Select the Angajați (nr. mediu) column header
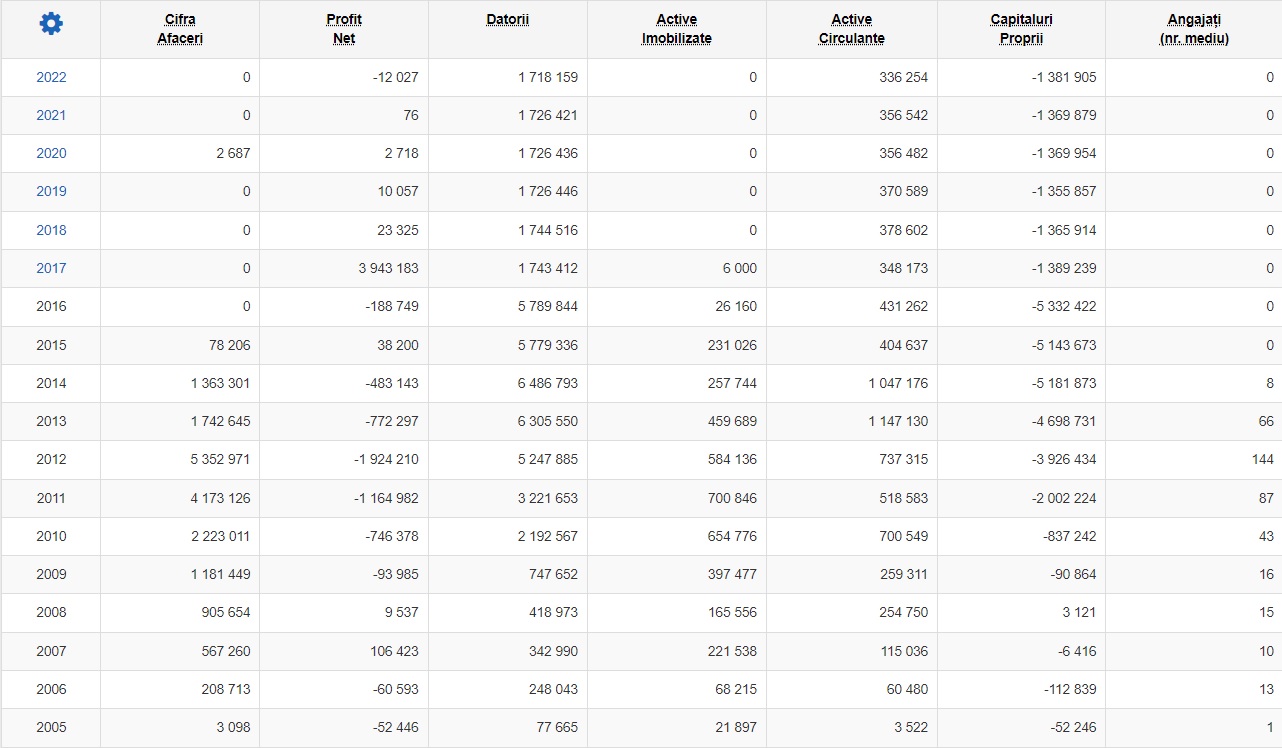 coord(1194,29)
